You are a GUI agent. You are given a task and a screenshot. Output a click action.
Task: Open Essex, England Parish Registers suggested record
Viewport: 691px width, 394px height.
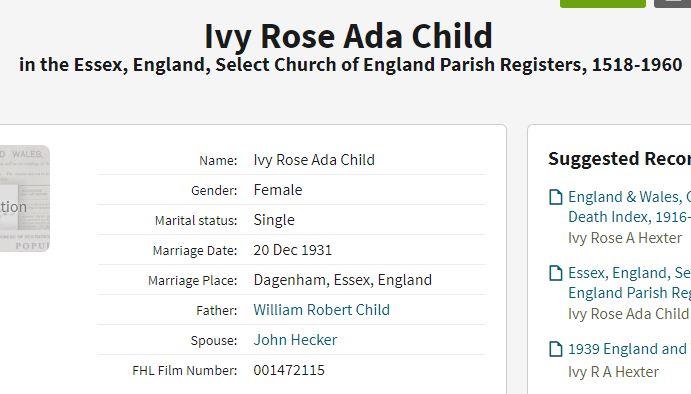(629, 283)
